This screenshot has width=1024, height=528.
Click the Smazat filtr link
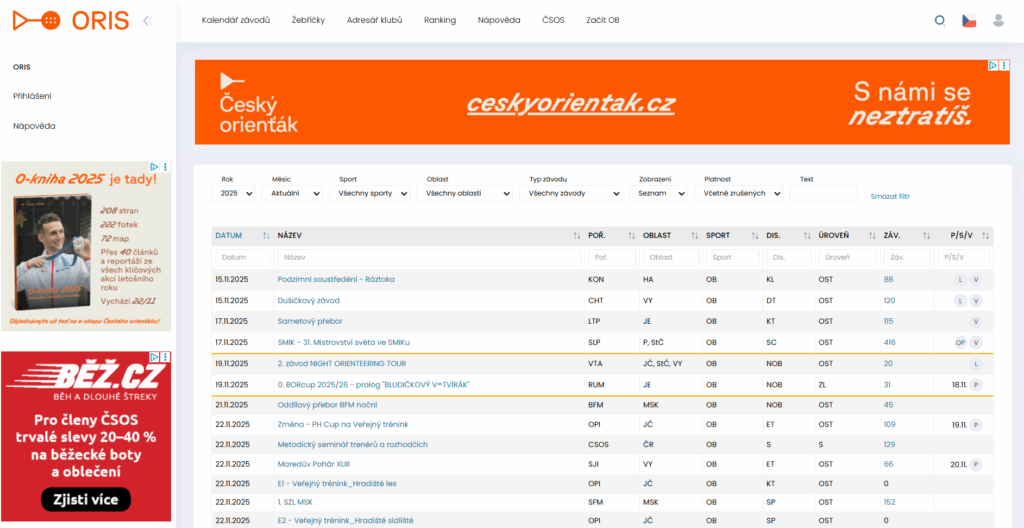point(890,196)
